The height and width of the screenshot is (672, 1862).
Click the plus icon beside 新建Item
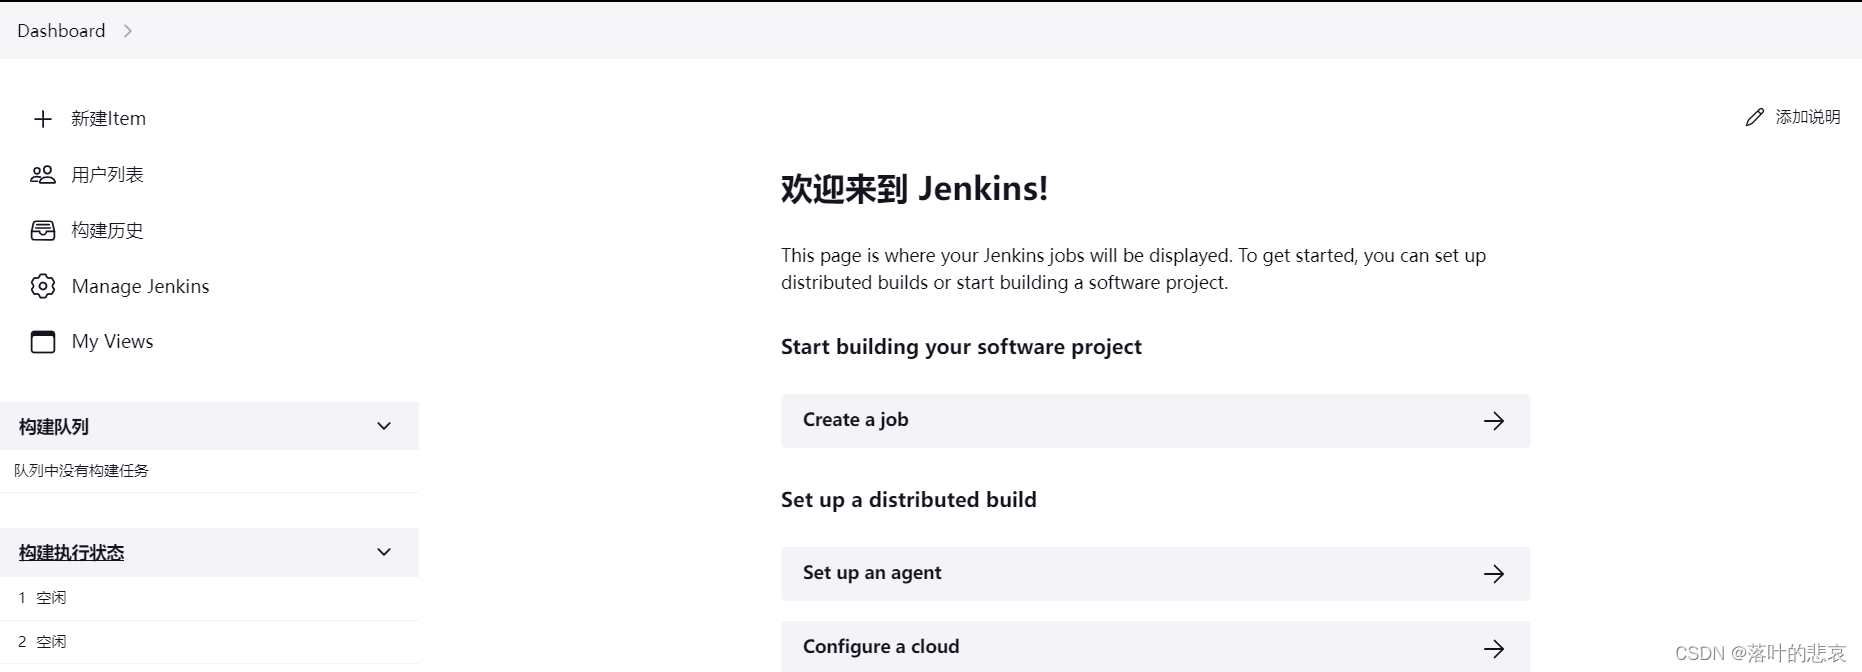[43, 119]
